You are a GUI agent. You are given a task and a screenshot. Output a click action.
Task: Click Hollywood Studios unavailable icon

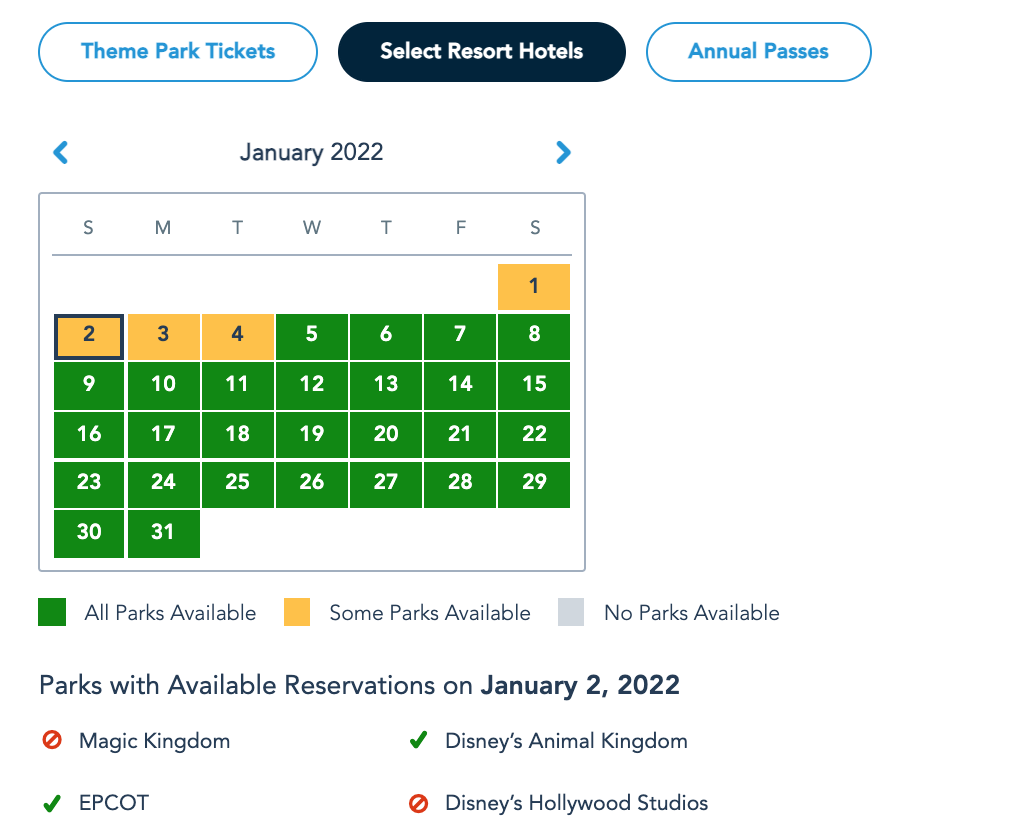click(419, 803)
